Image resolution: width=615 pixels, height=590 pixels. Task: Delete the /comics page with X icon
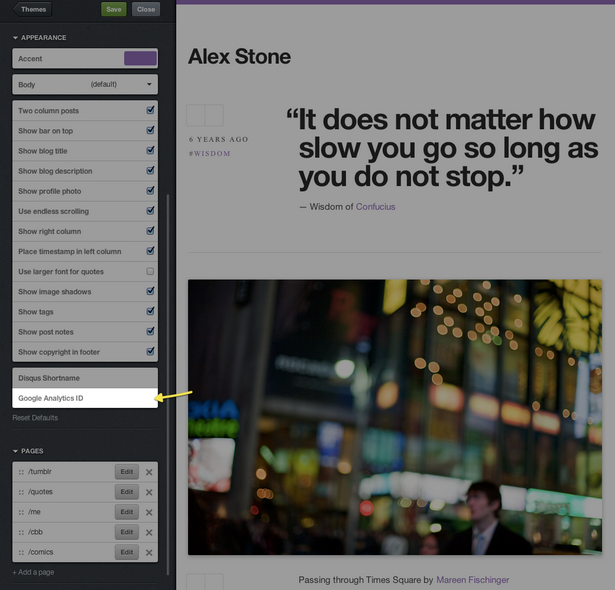149,552
